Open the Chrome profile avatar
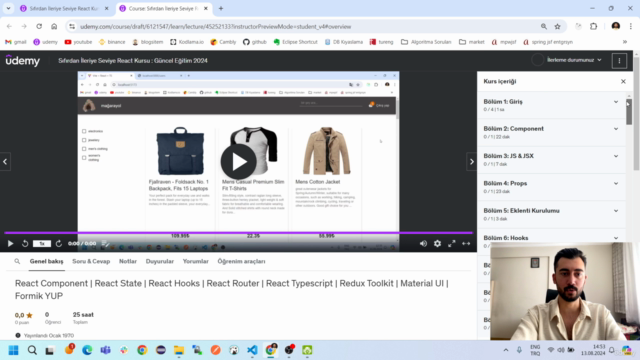The height and width of the screenshot is (360, 640). coord(616,26)
